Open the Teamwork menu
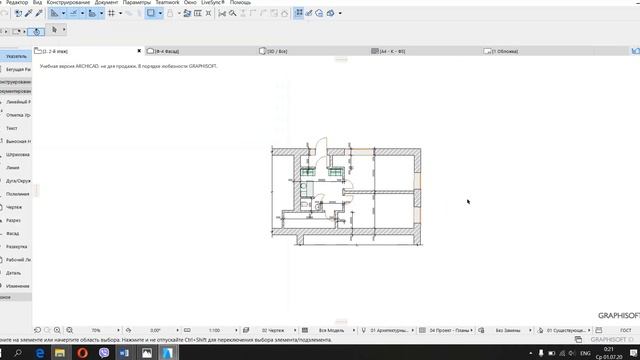The image size is (640, 360). click(x=167, y=2)
